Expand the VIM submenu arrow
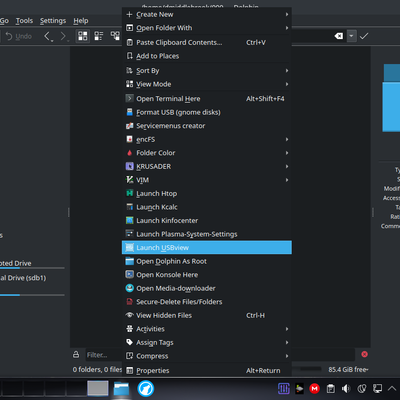Screen dimensions: 400x400 coord(287,180)
